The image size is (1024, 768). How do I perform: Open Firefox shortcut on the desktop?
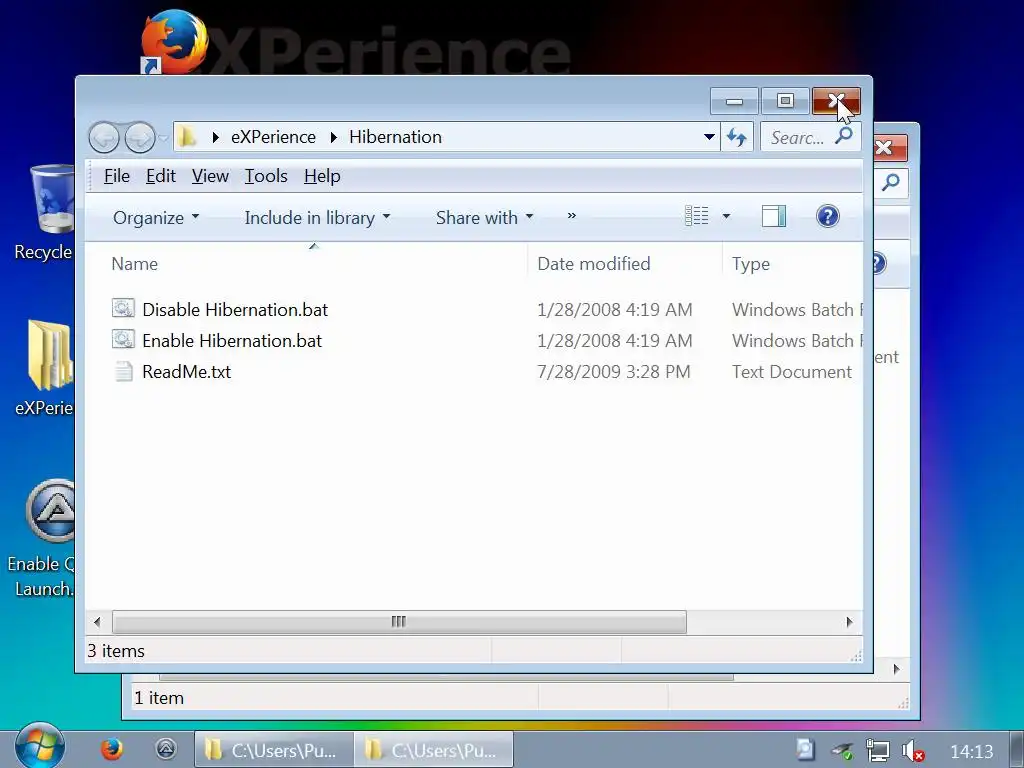174,42
